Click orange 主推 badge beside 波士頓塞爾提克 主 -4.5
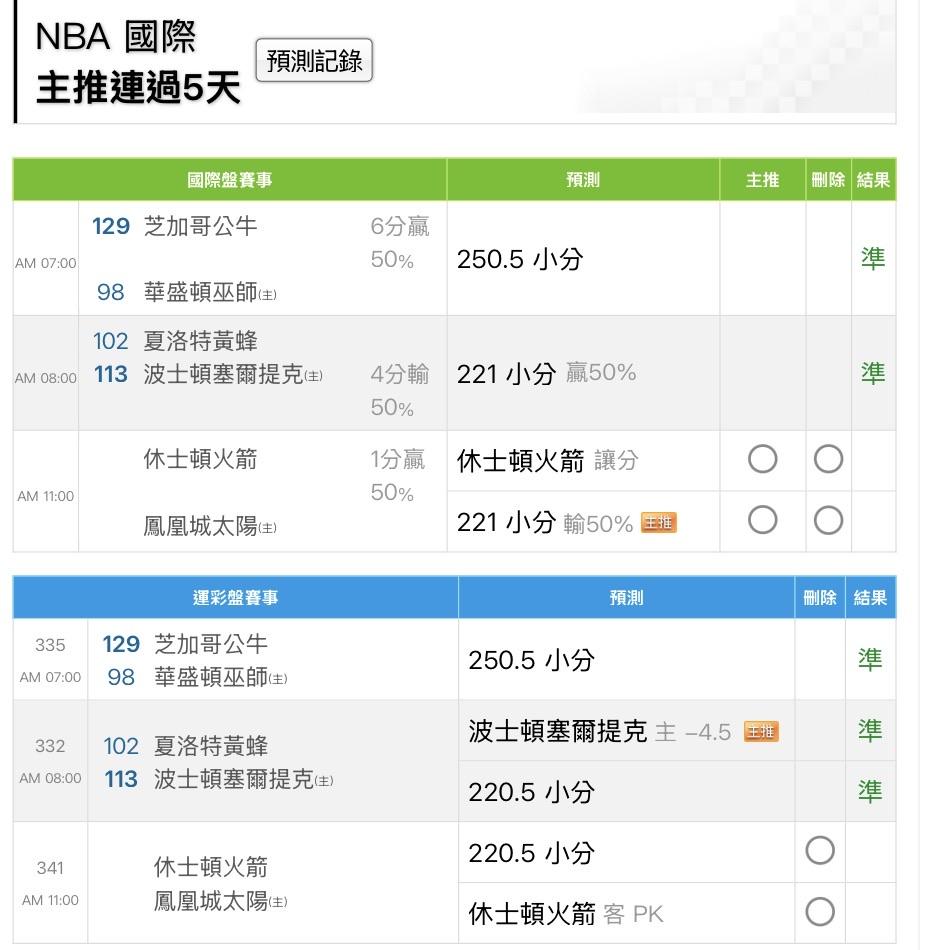 (x=761, y=732)
